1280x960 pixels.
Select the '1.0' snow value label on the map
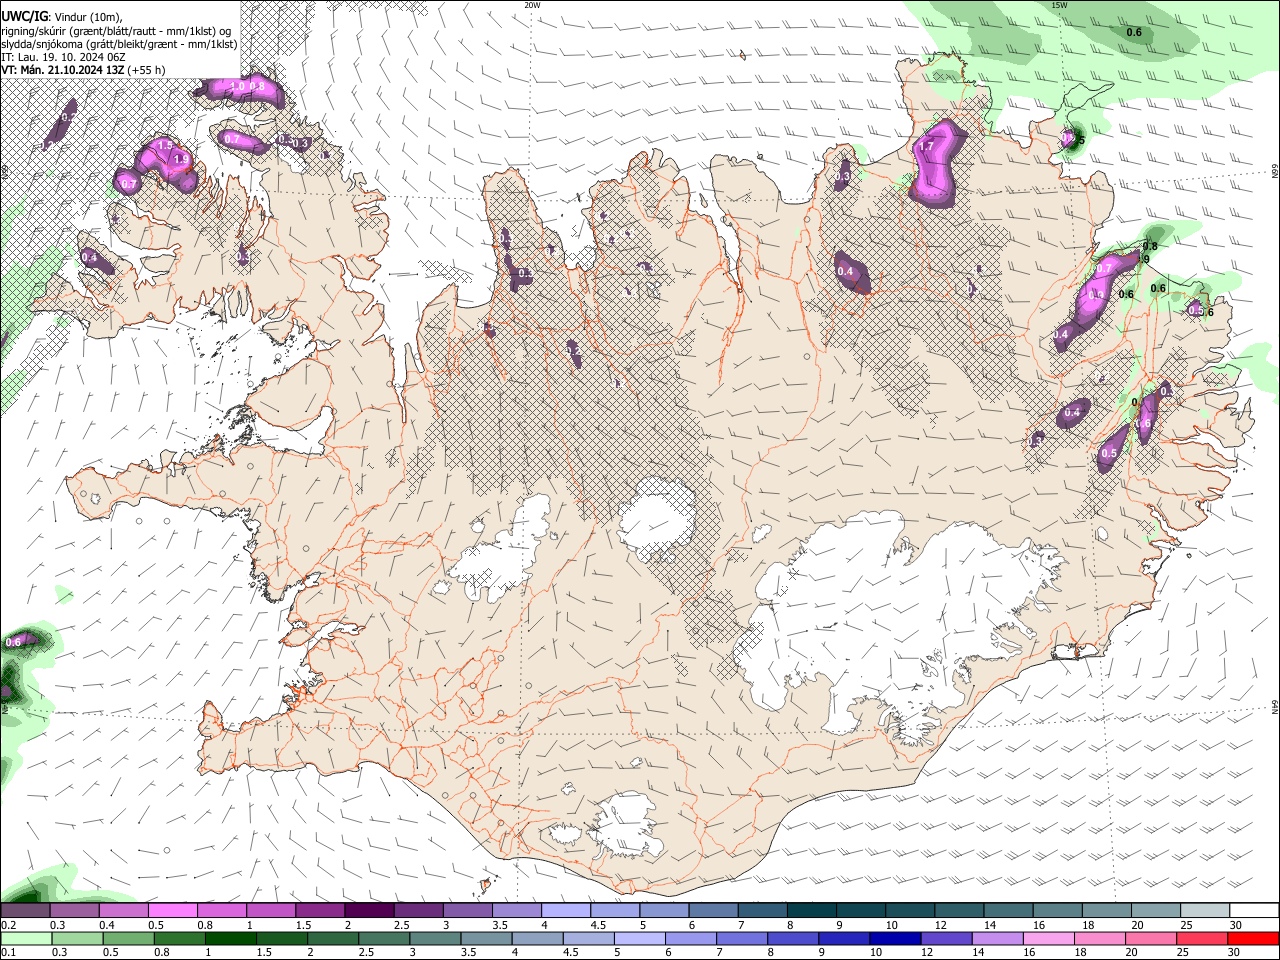click(238, 87)
